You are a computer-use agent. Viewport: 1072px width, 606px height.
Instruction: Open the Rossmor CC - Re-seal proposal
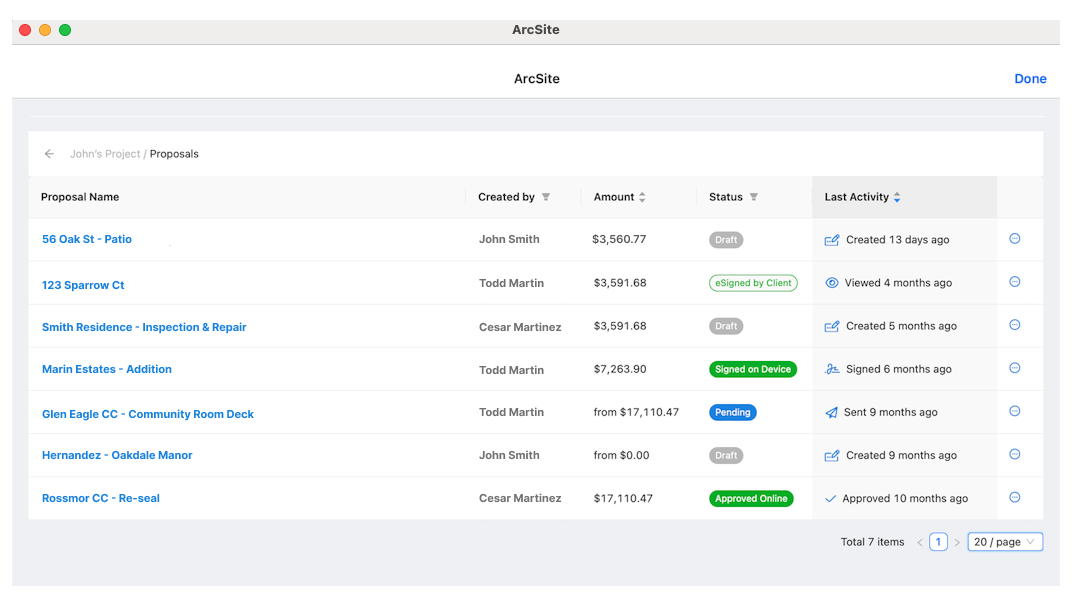click(100, 498)
